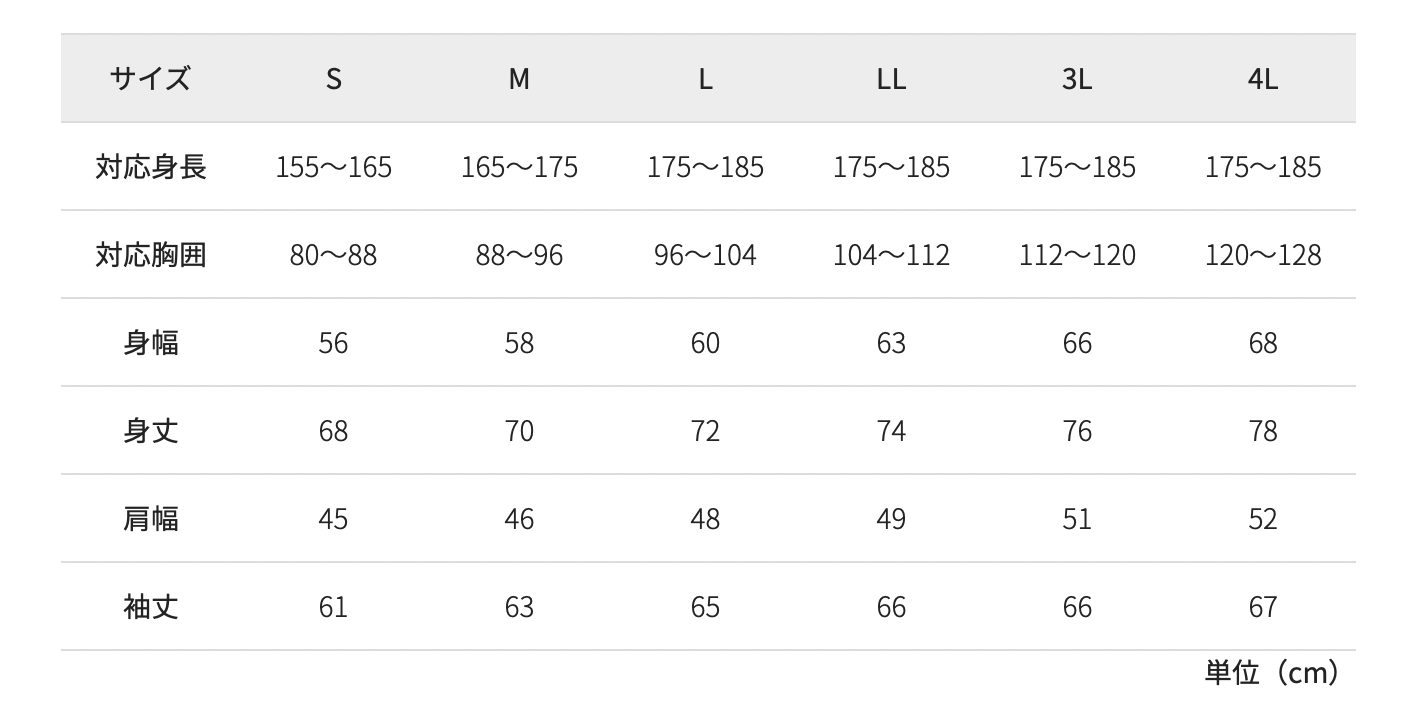Select the 身丈 value 72 for L
Image resolution: width=1407 pixels, height=728 pixels.
point(705,431)
